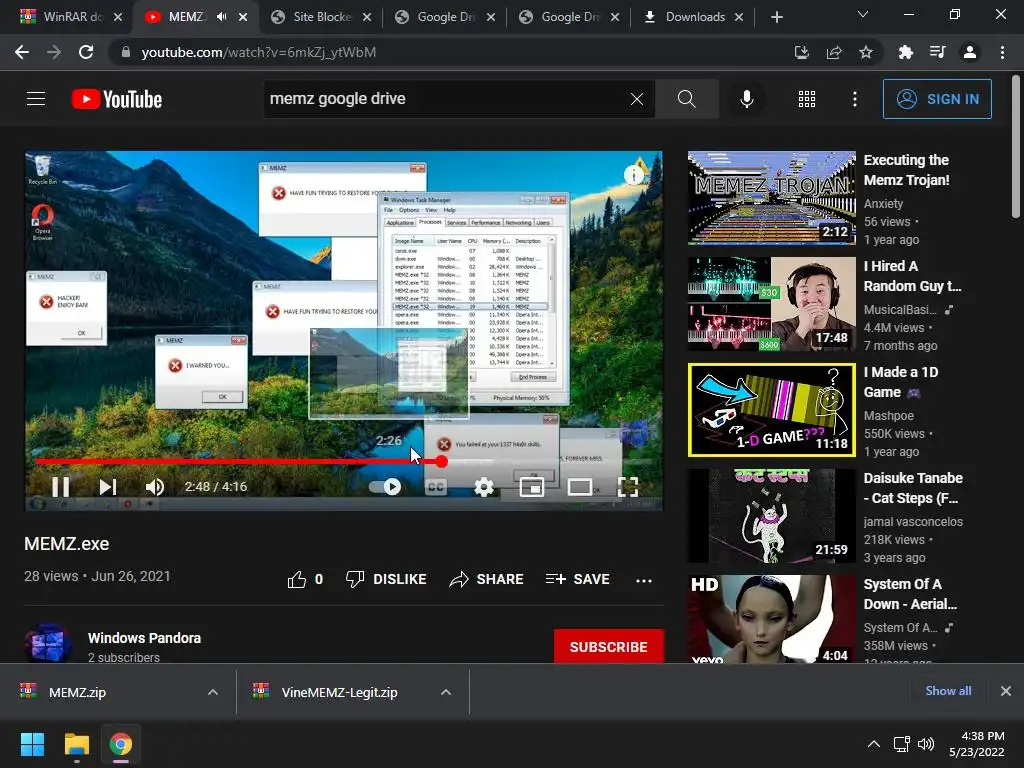Switch to the first Google Drive tab

pyautogui.click(x=446, y=17)
